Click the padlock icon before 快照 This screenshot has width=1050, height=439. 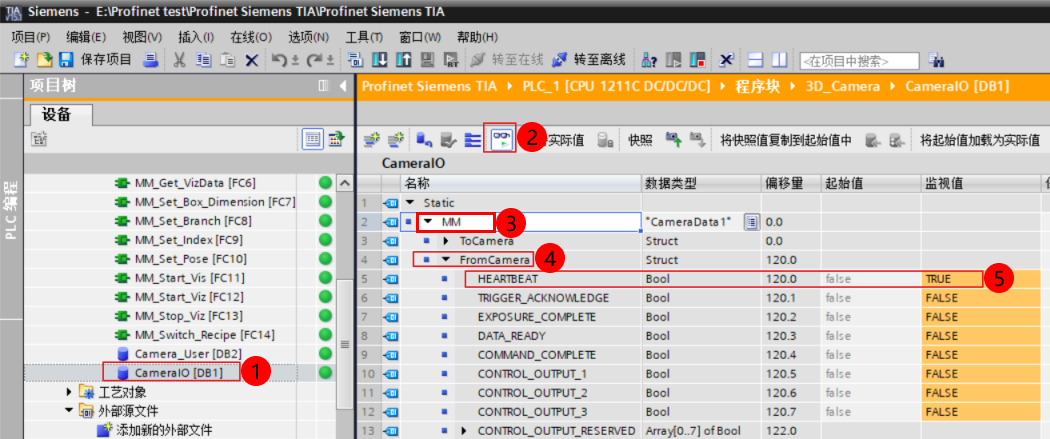[605, 139]
